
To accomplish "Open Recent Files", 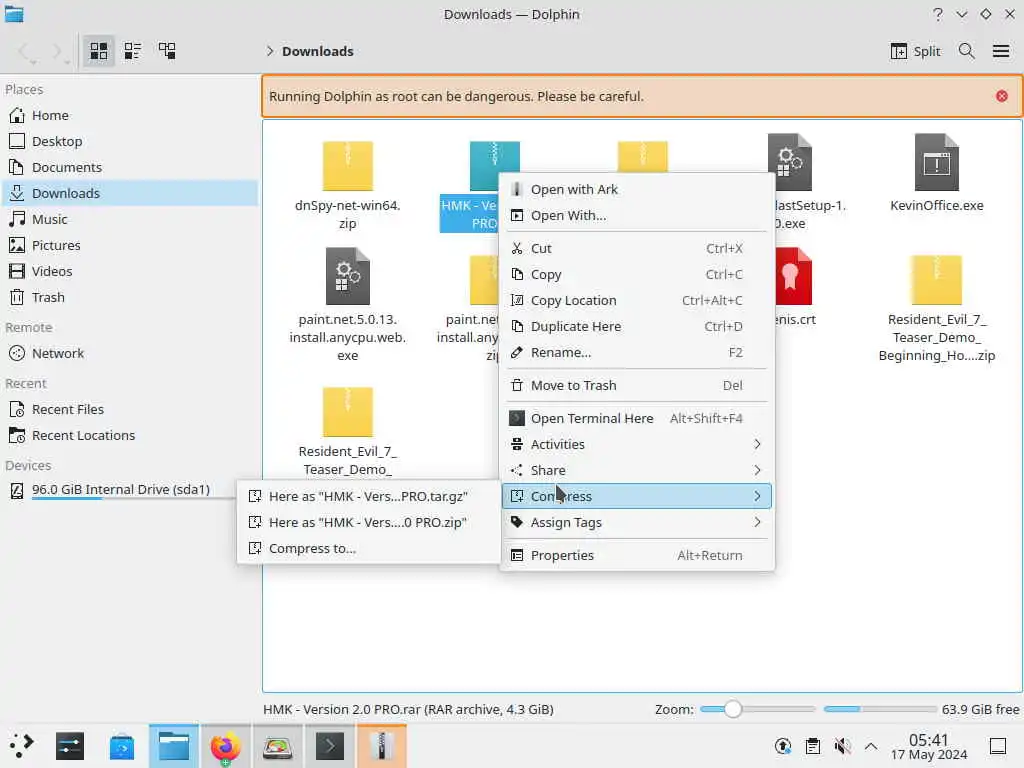I will point(129,409).
